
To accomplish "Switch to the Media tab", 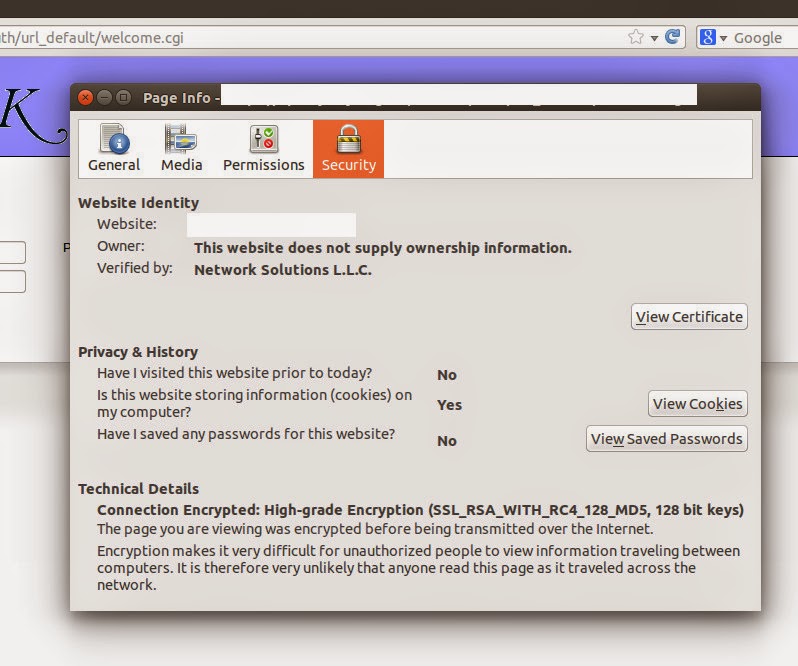I will pyautogui.click(x=181, y=149).
